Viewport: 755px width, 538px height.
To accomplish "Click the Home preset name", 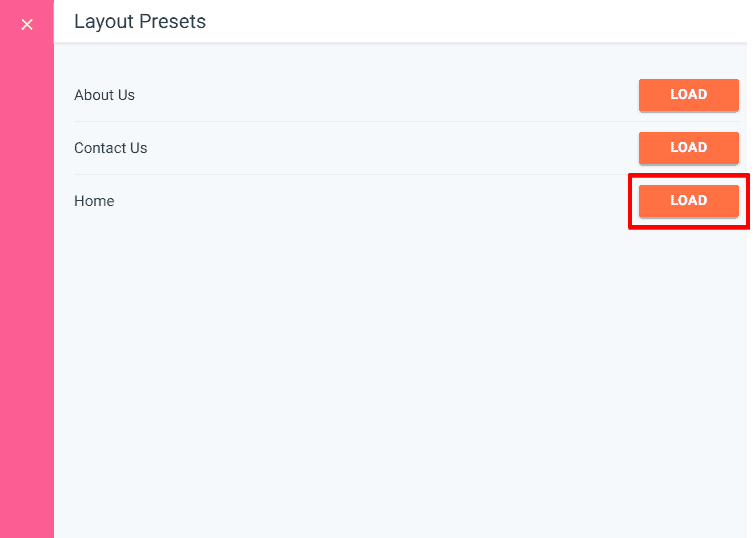I will click(94, 201).
